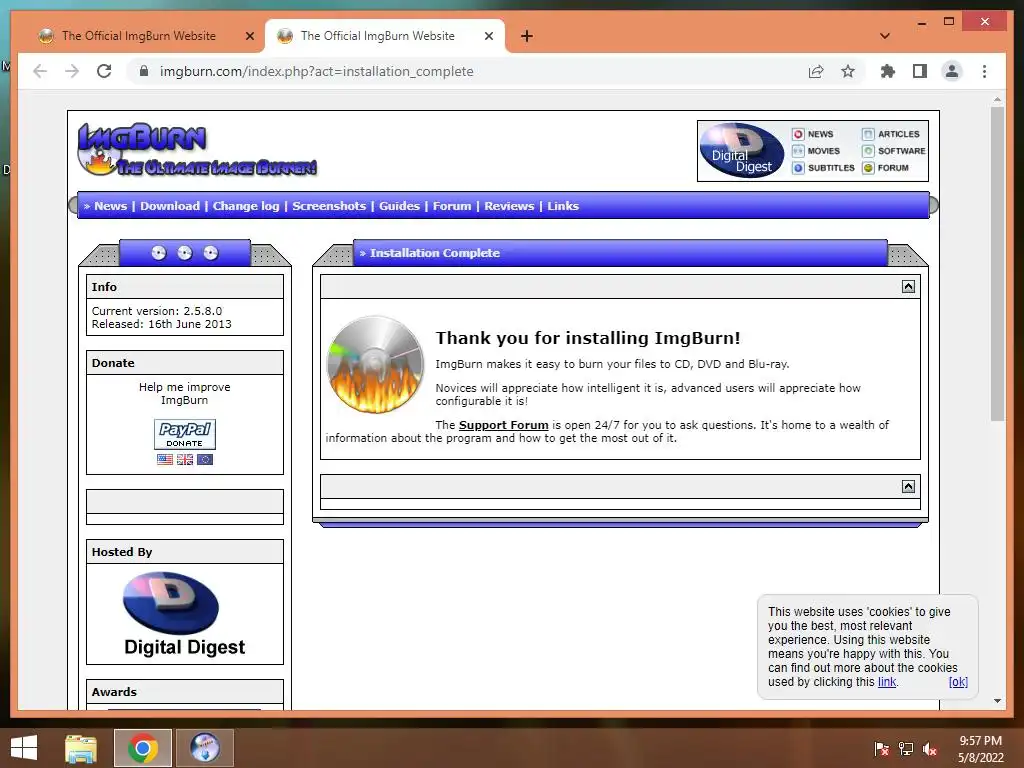The image size is (1024, 768).
Task: Toggle the browser side panel
Action: 920,71
